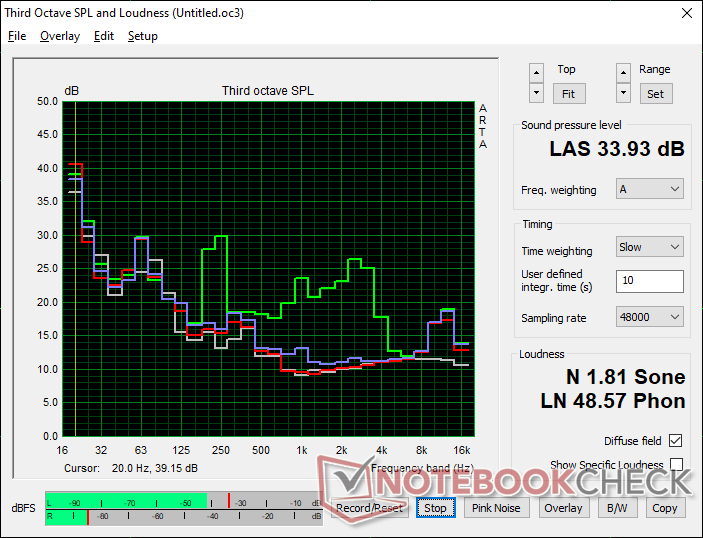Viewport: 703px width, 538px height.
Task: Click the B/W button
Action: click(x=617, y=508)
